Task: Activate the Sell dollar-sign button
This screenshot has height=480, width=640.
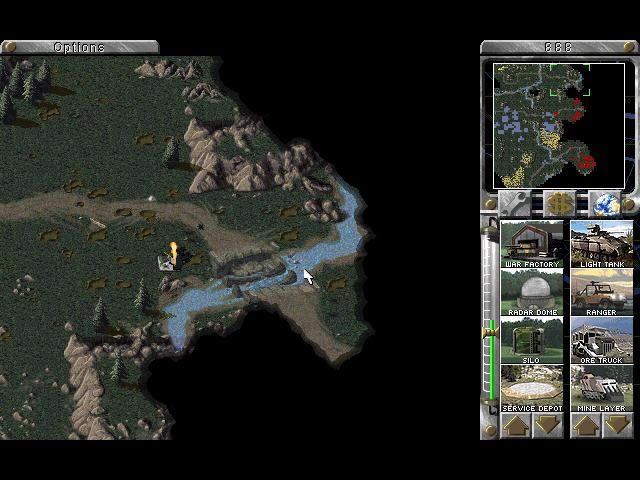Action: (559, 203)
